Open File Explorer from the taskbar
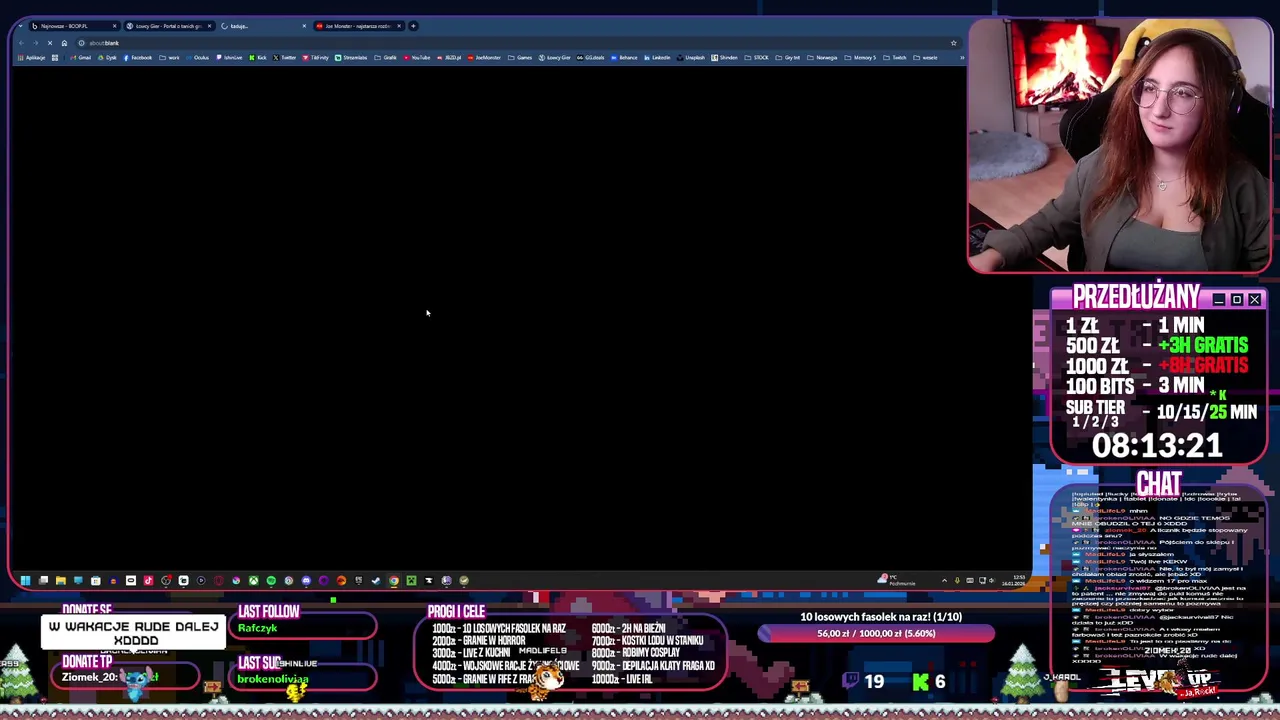The height and width of the screenshot is (720, 1280). click(x=60, y=580)
